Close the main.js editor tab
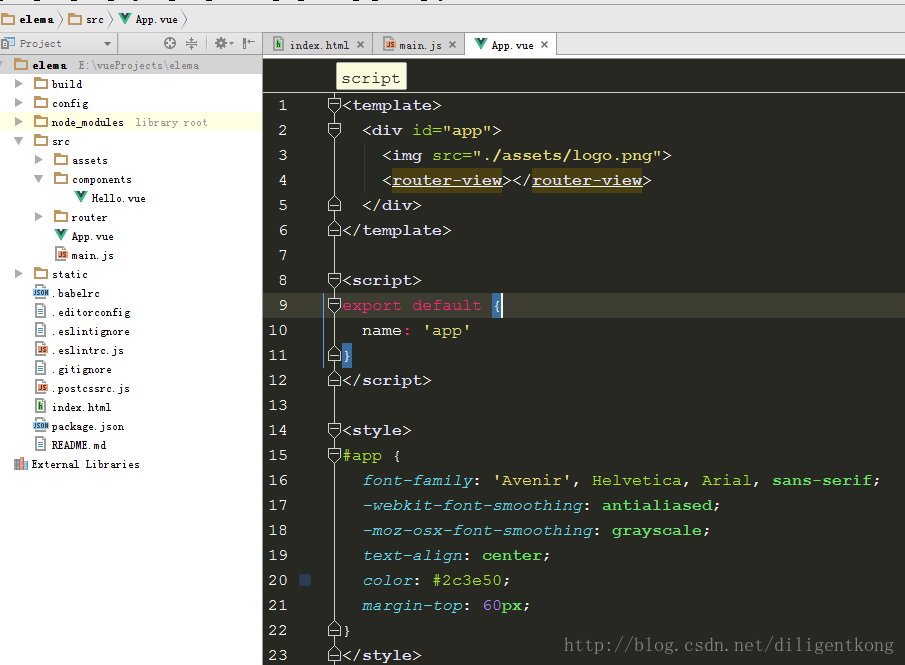This screenshot has height=665, width=905. click(452, 45)
